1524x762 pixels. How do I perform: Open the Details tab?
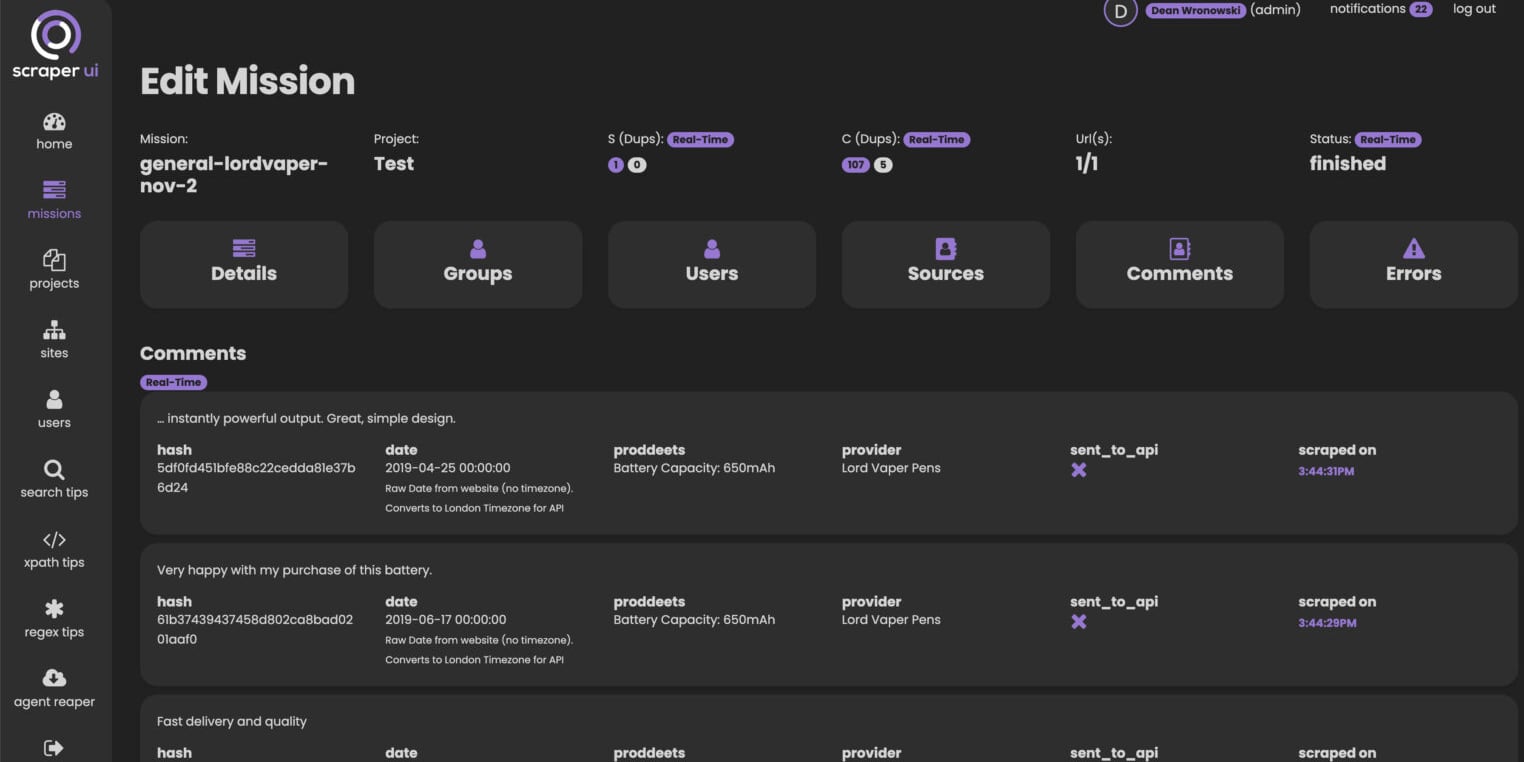click(244, 264)
